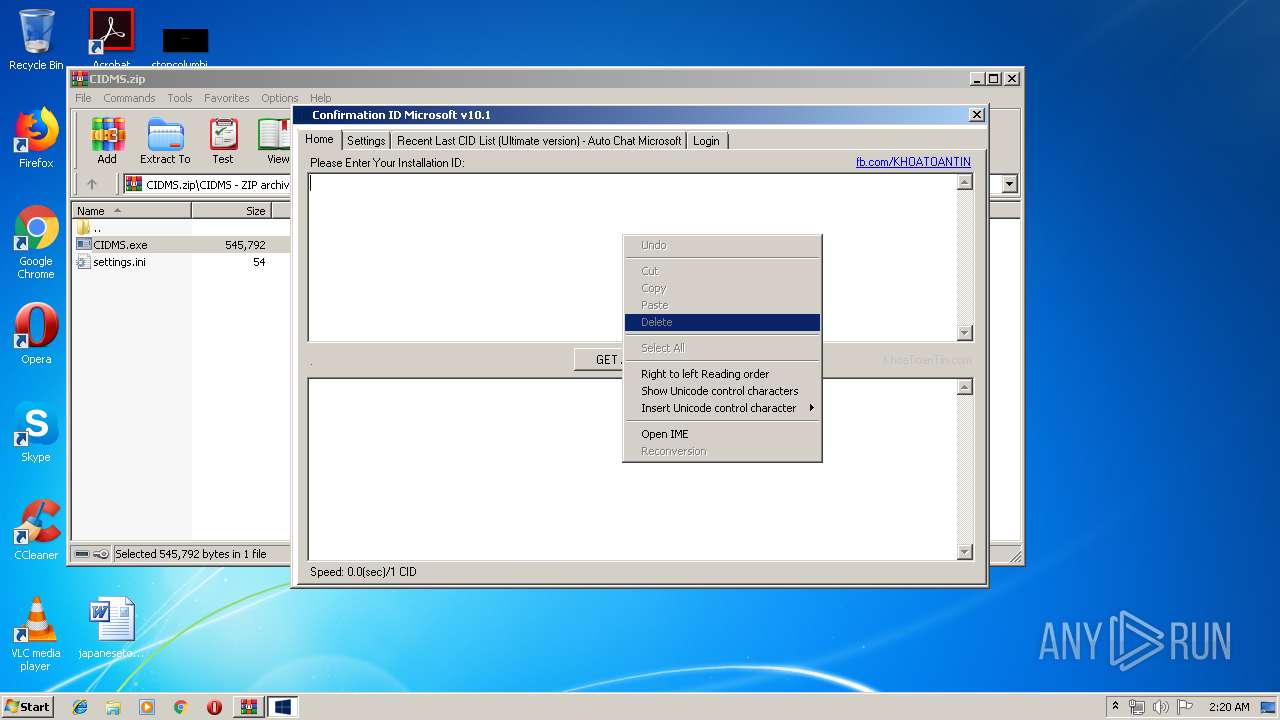The height and width of the screenshot is (720, 1280).
Task: Open Windows Explorer from taskbar
Action: 113,707
